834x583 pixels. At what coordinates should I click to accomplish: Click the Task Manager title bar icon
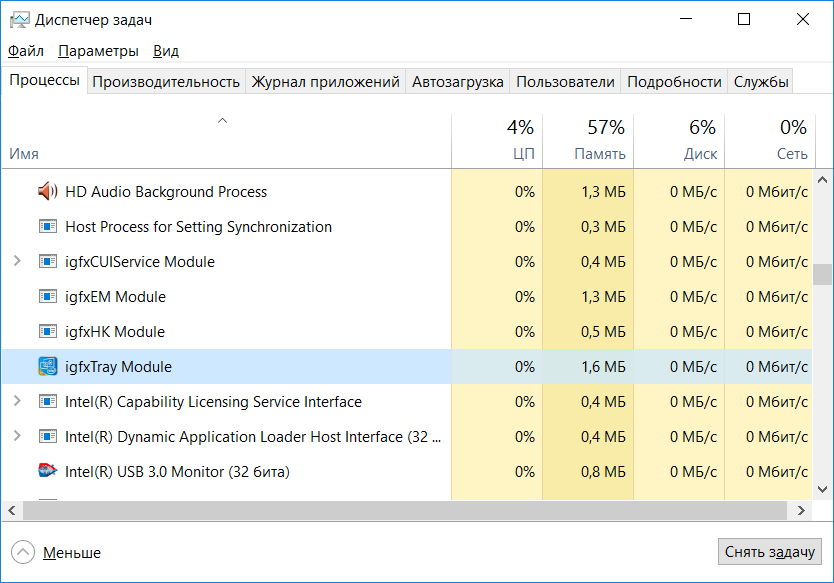tap(19, 19)
